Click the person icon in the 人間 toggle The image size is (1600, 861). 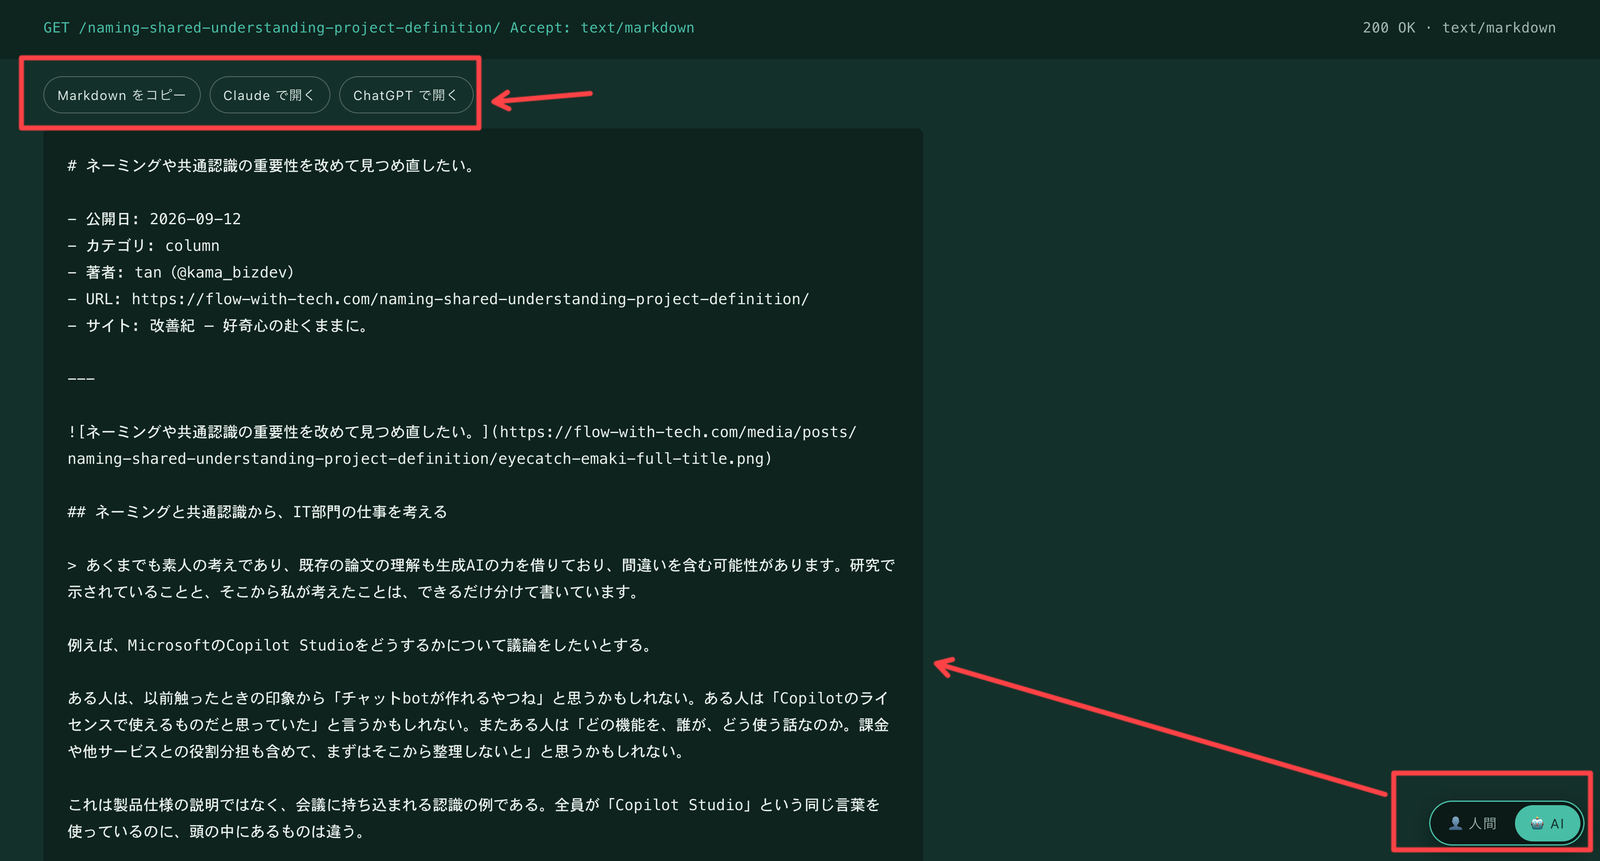[1456, 823]
